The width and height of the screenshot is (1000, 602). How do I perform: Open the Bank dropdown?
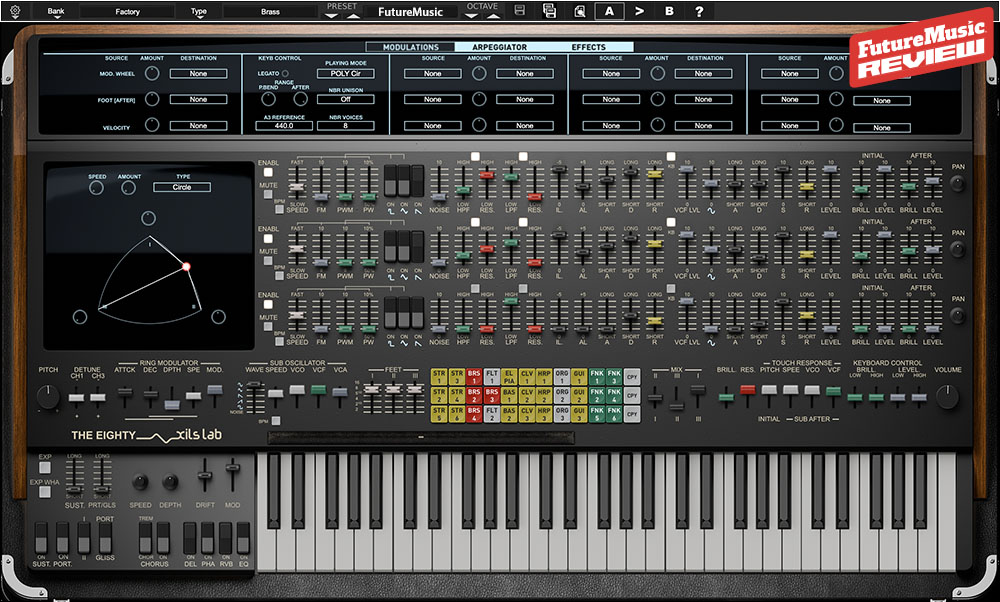[56, 11]
